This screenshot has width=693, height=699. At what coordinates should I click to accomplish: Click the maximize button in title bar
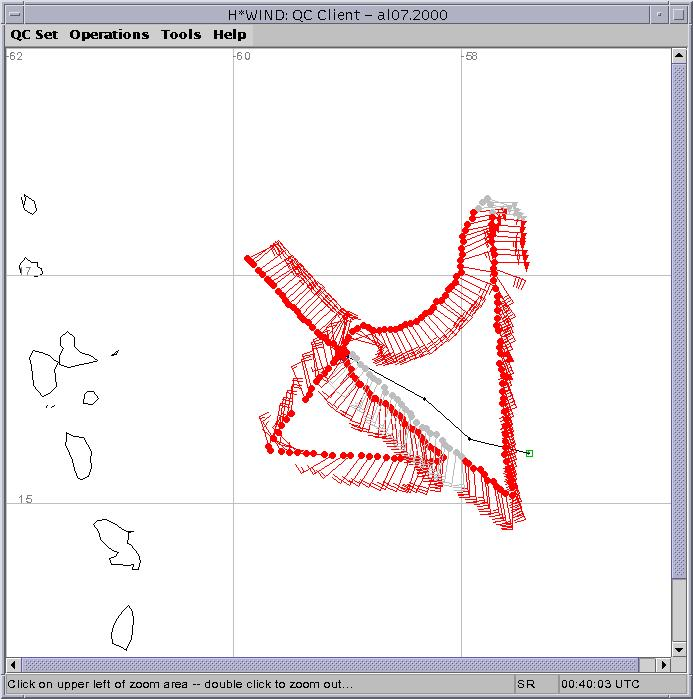coord(680,14)
